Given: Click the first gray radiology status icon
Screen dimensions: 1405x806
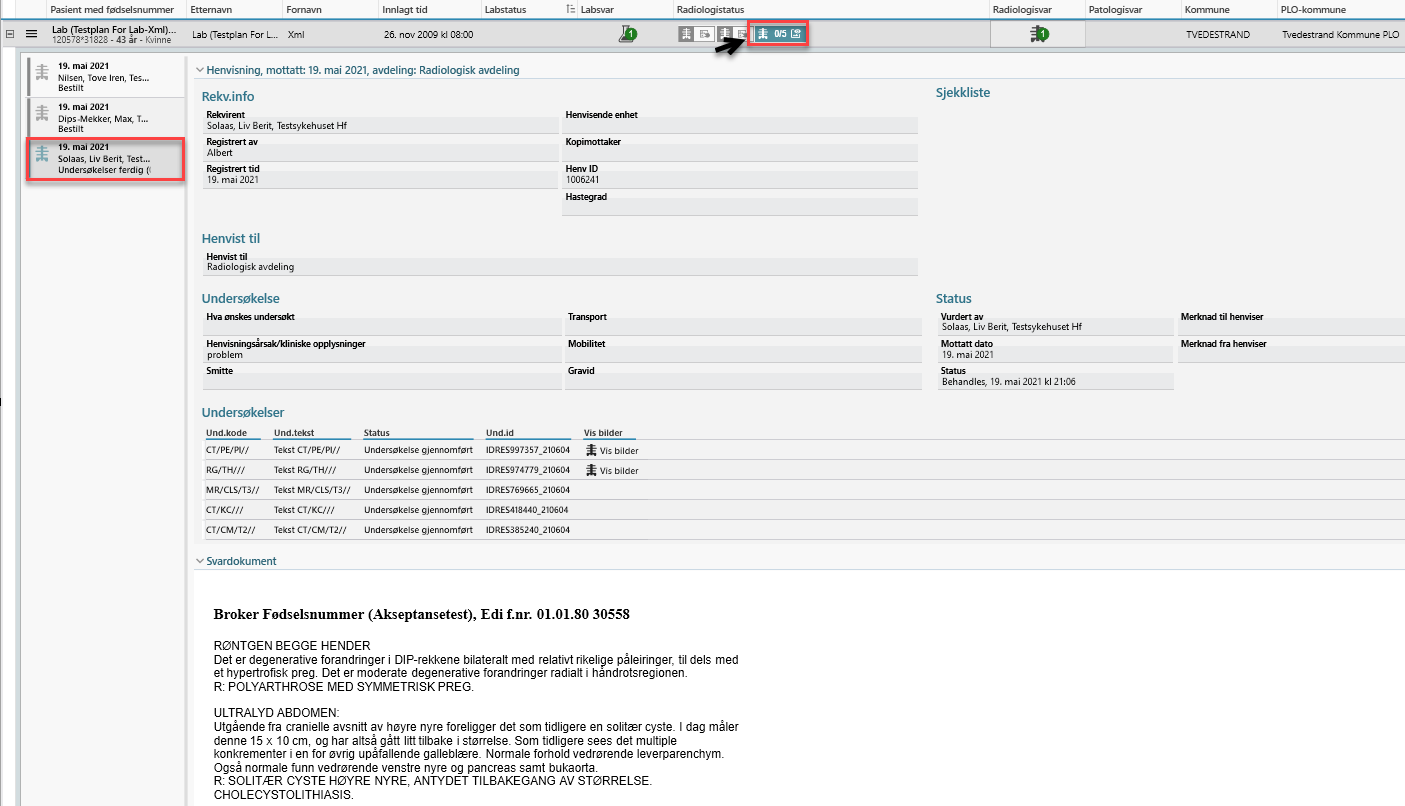Looking at the screenshot, I should (695, 34).
